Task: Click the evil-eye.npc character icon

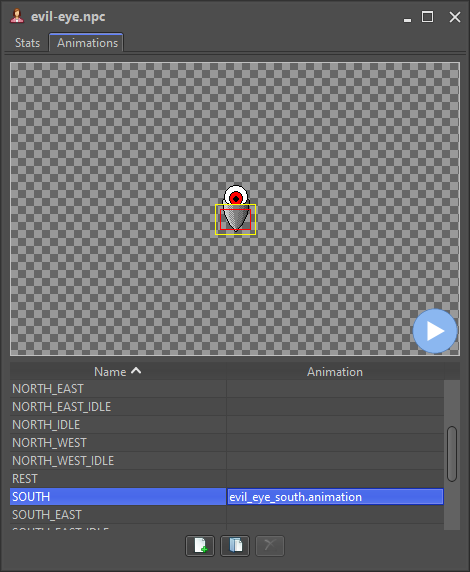Action: (17, 16)
